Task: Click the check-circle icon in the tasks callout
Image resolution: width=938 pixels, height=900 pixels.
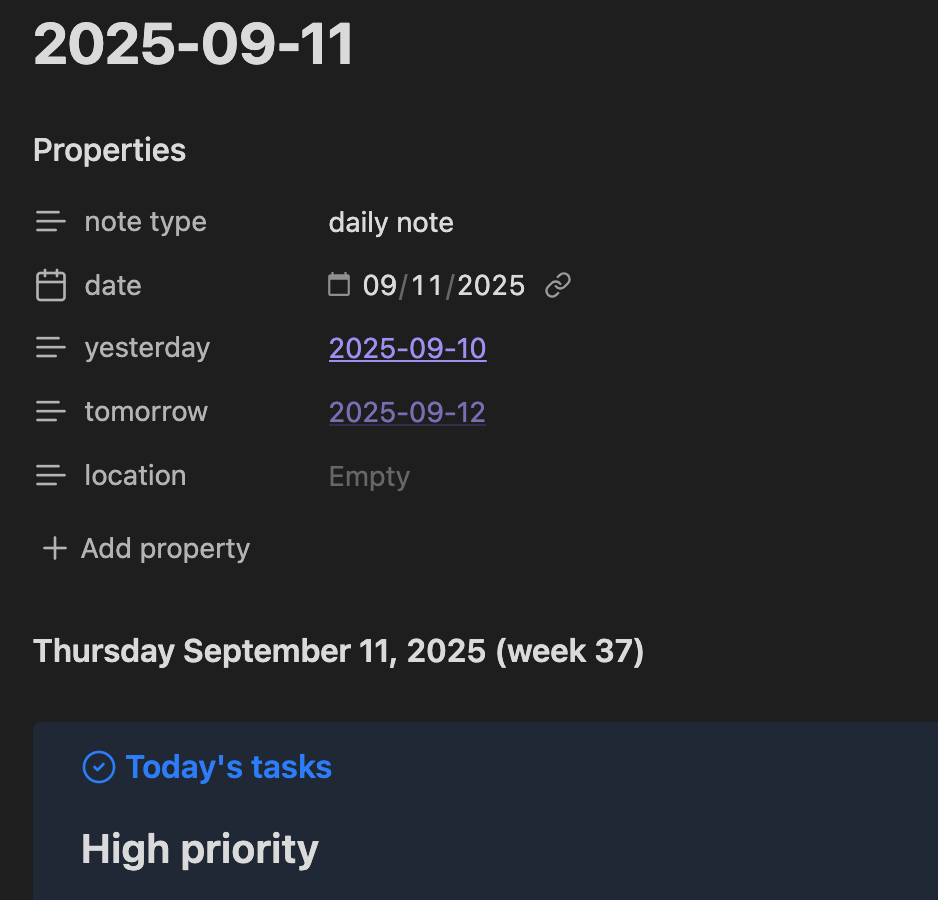Action: pos(98,768)
